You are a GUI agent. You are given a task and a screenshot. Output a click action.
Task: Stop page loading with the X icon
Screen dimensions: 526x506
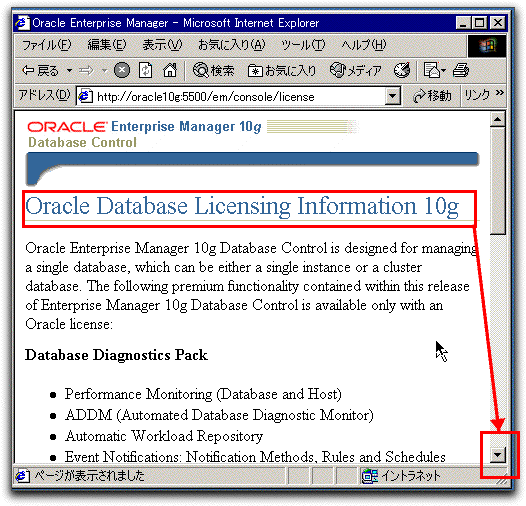[122, 71]
